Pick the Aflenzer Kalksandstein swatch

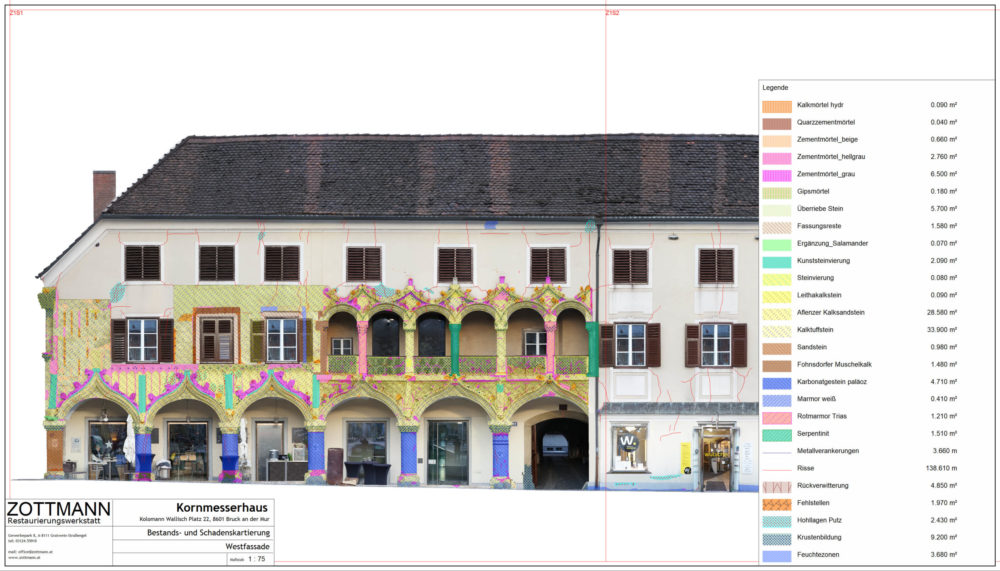(777, 313)
